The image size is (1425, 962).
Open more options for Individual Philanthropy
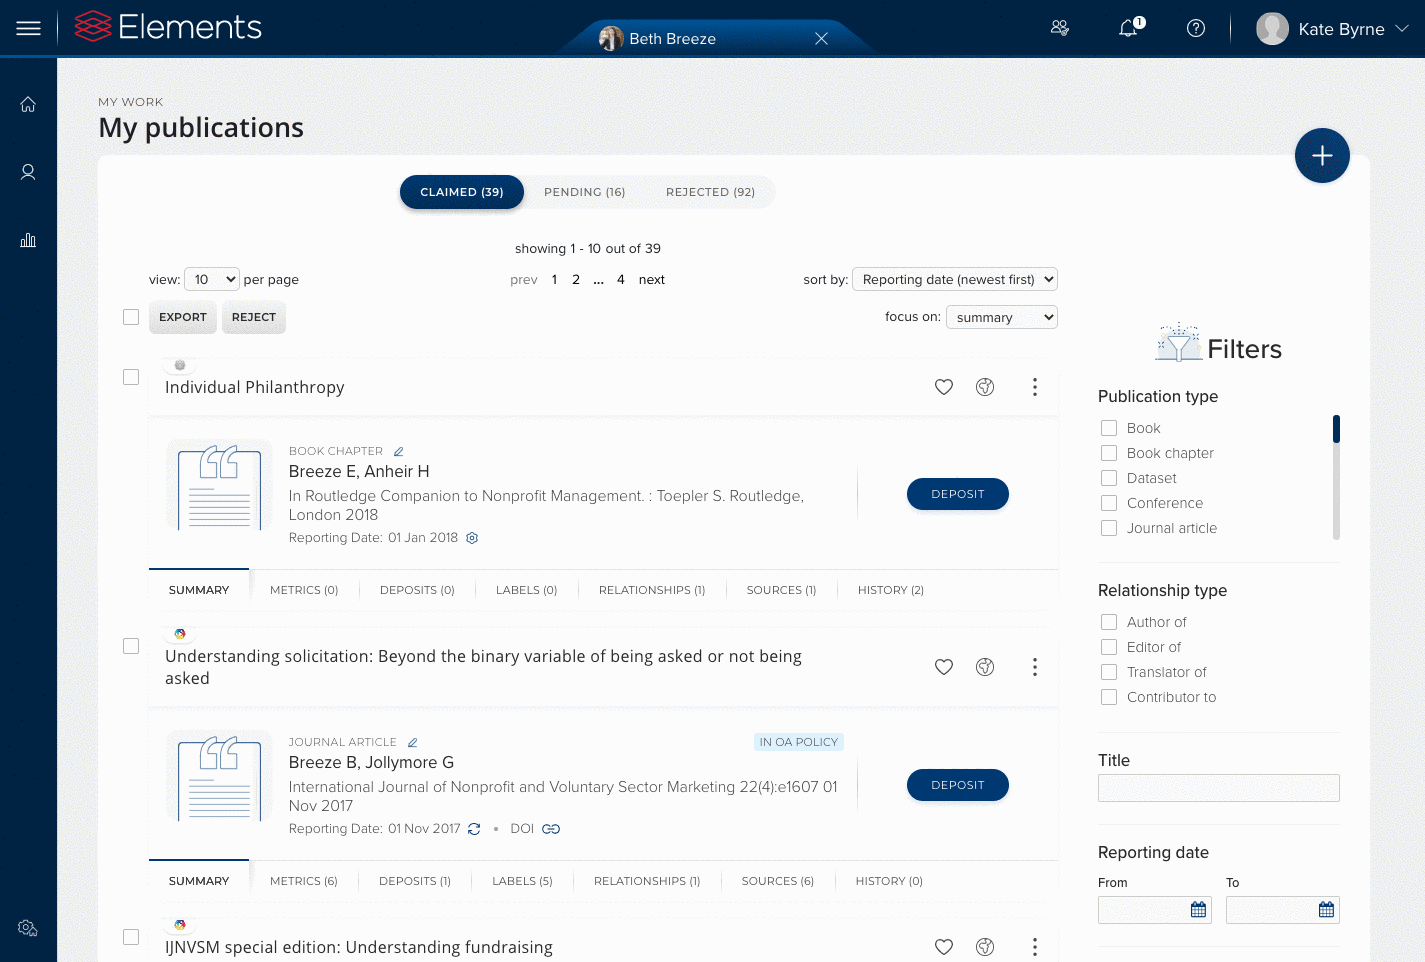click(x=1034, y=387)
